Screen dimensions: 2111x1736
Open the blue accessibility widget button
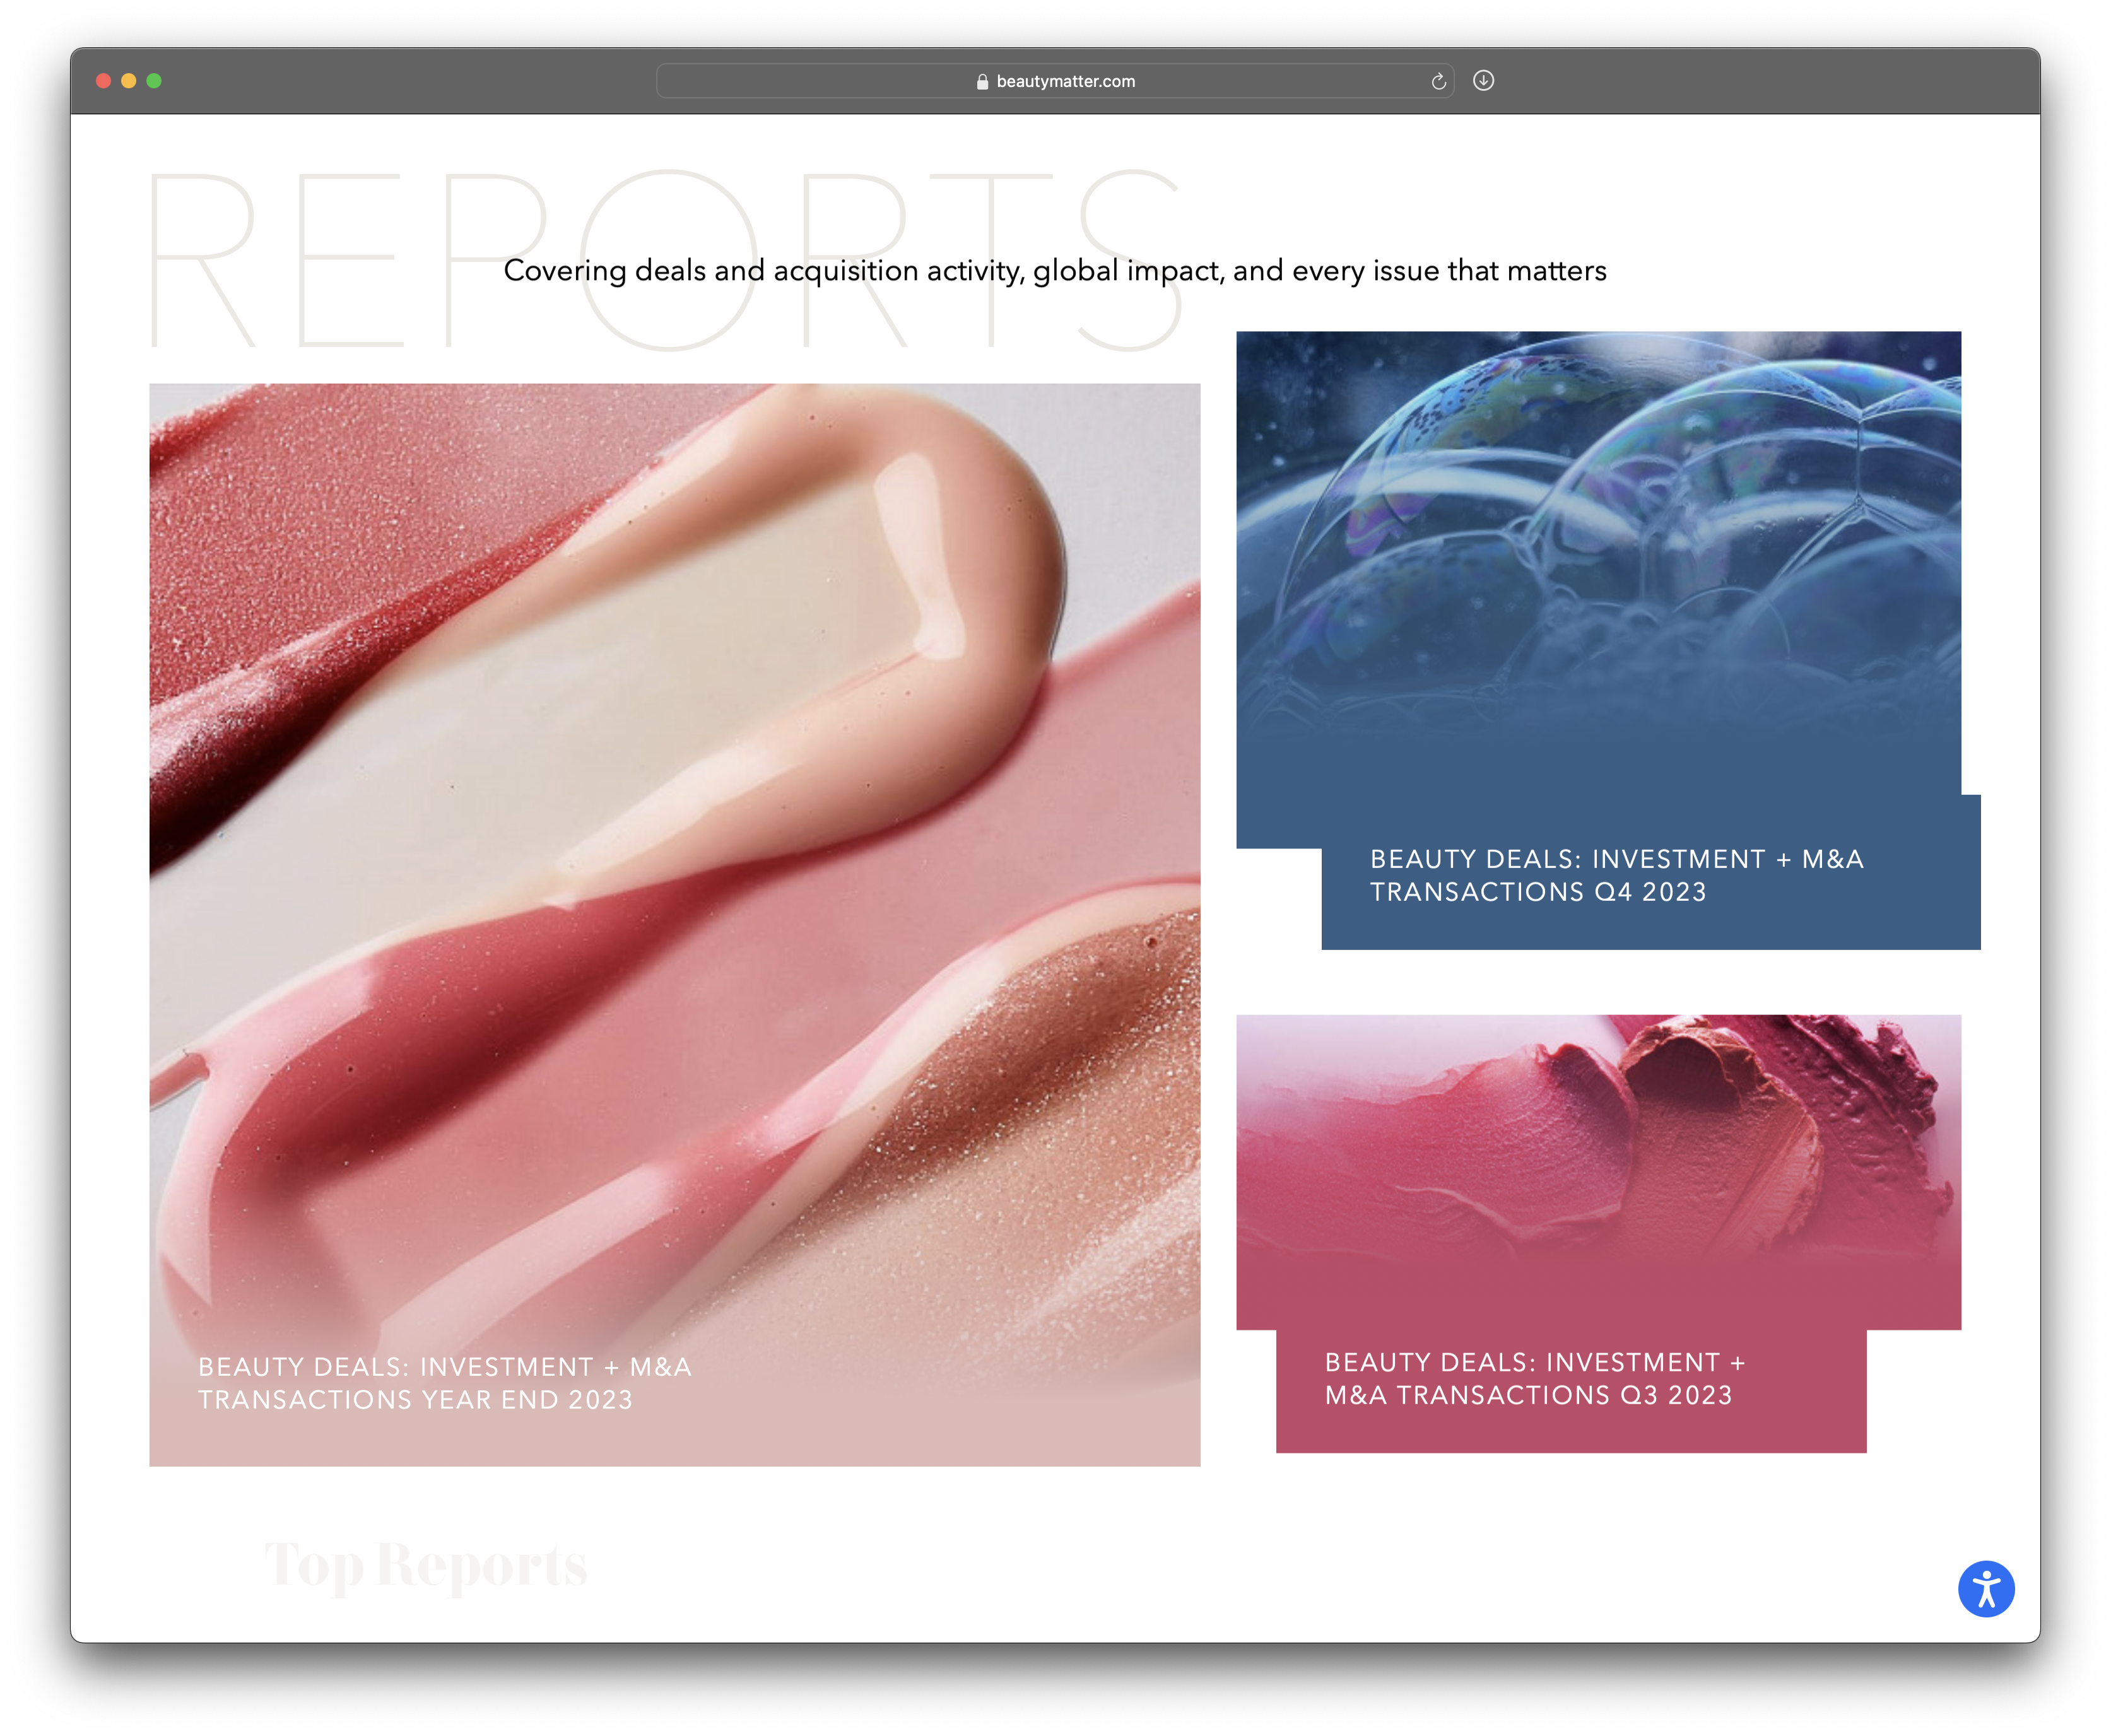click(x=1985, y=1588)
